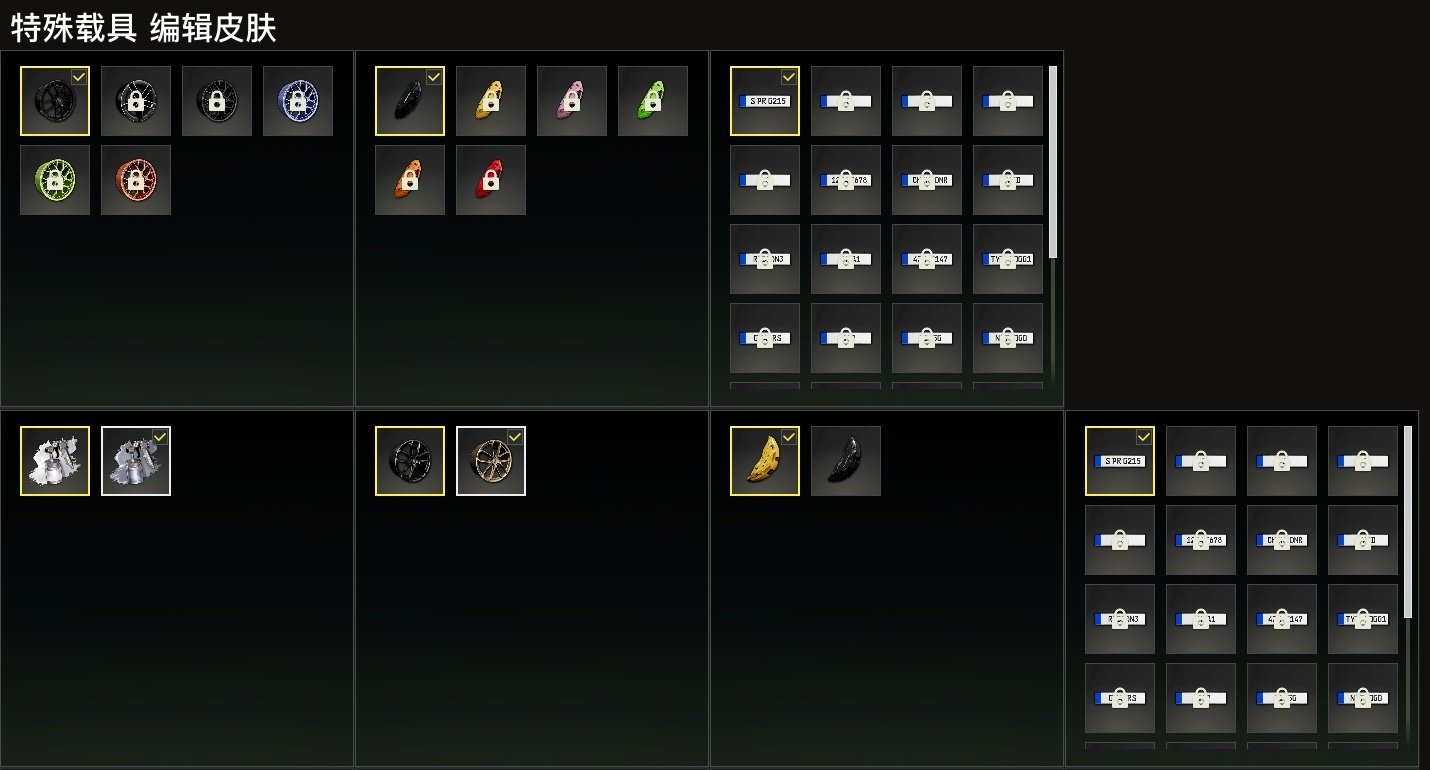Image resolution: width=1430 pixels, height=770 pixels.
Task: Toggle checkmark on the blue-and-black selected wheel
Action: [80, 76]
